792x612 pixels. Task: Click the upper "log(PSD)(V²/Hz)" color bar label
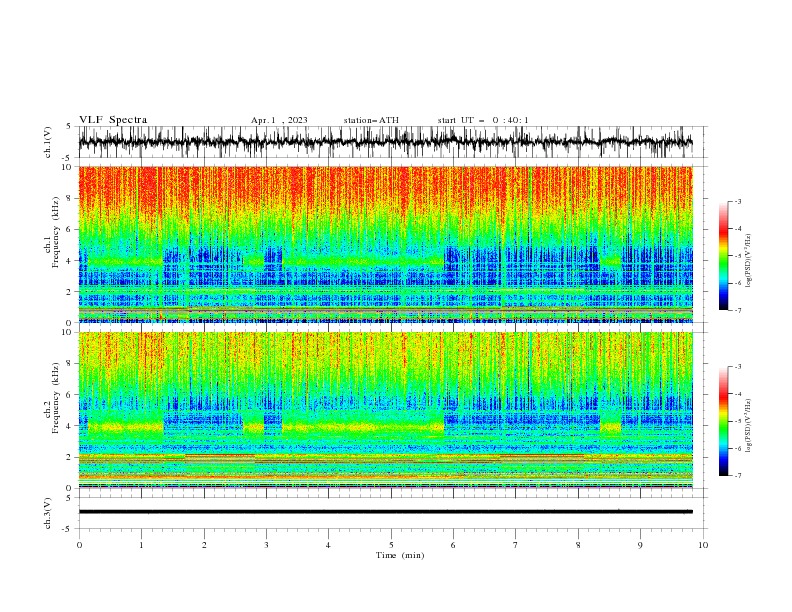(x=749, y=261)
